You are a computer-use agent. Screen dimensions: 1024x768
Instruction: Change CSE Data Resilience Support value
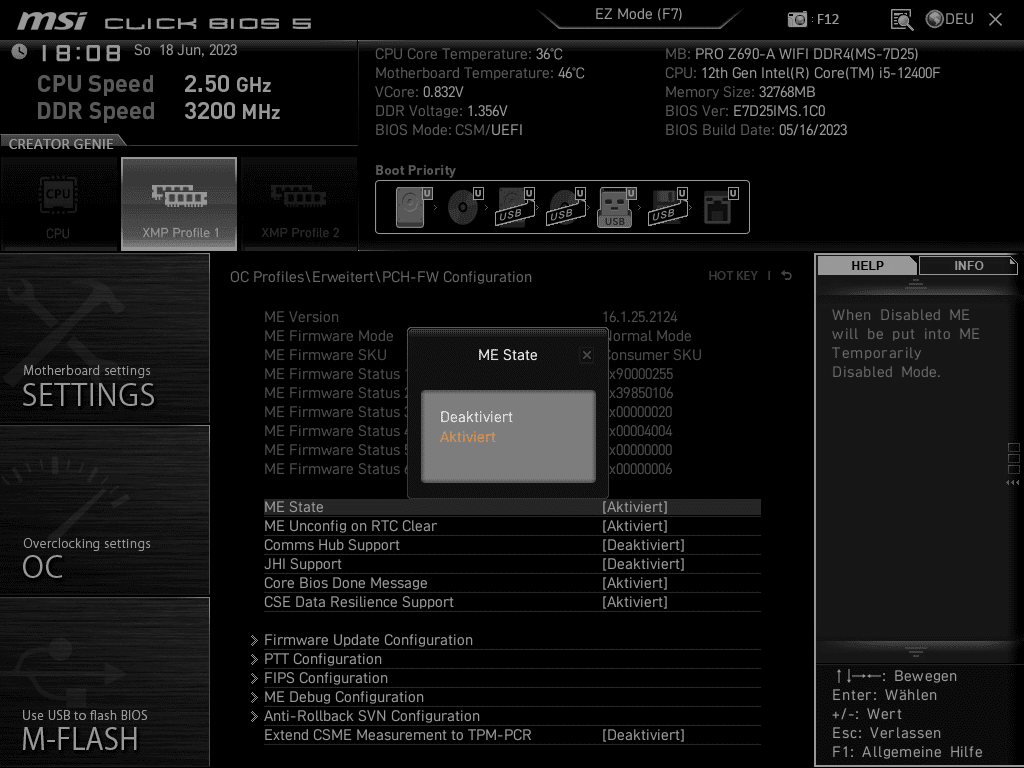pyautogui.click(x=635, y=601)
